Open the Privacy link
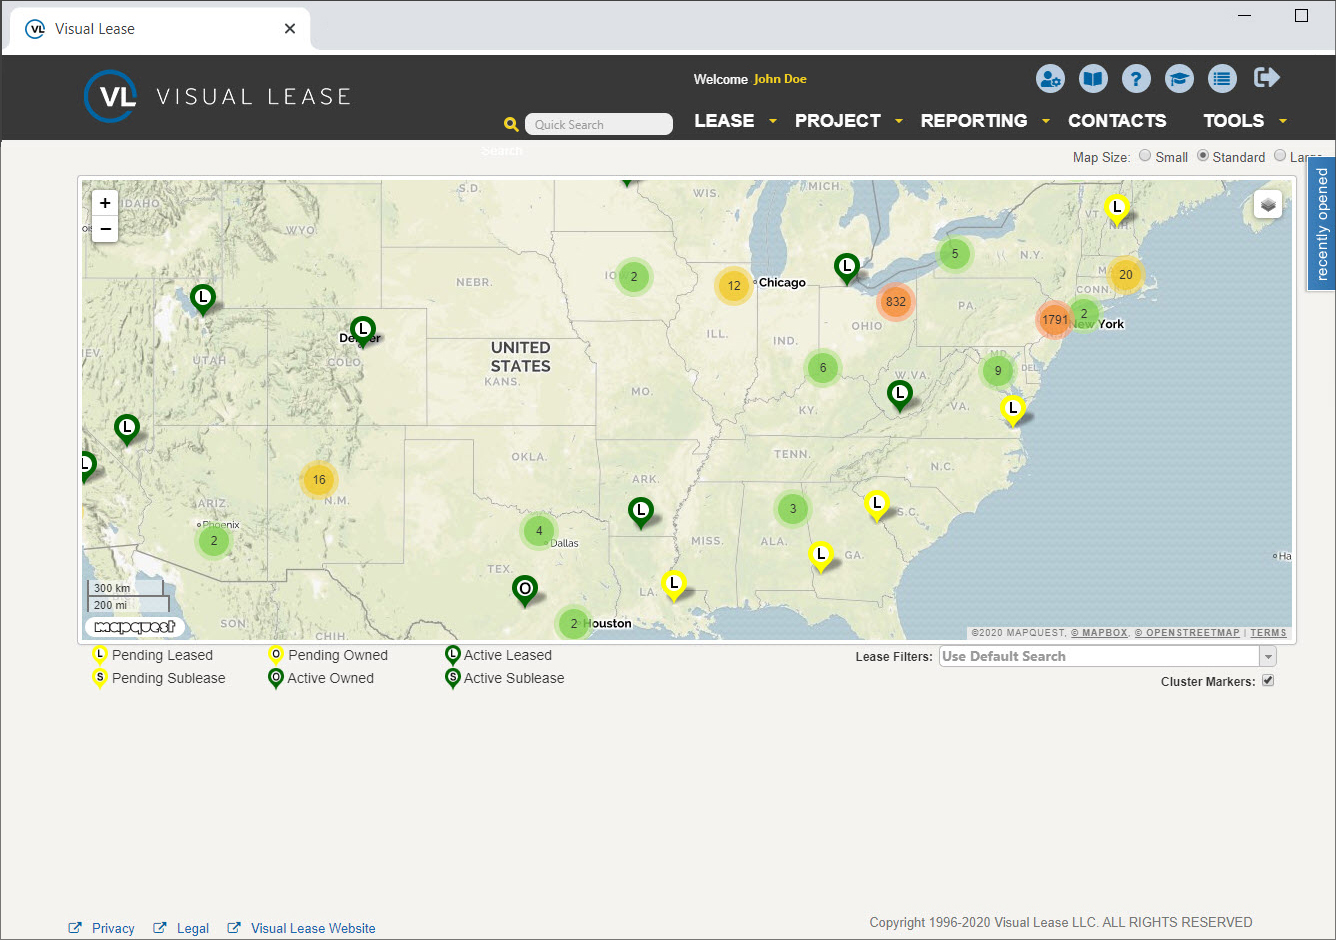The width and height of the screenshot is (1336, 940). tap(113, 928)
